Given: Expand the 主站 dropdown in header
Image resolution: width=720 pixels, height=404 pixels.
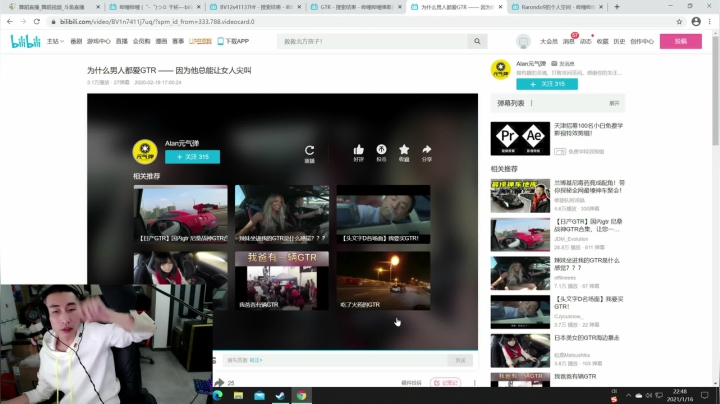Looking at the screenshot, I should coord(55,41).
